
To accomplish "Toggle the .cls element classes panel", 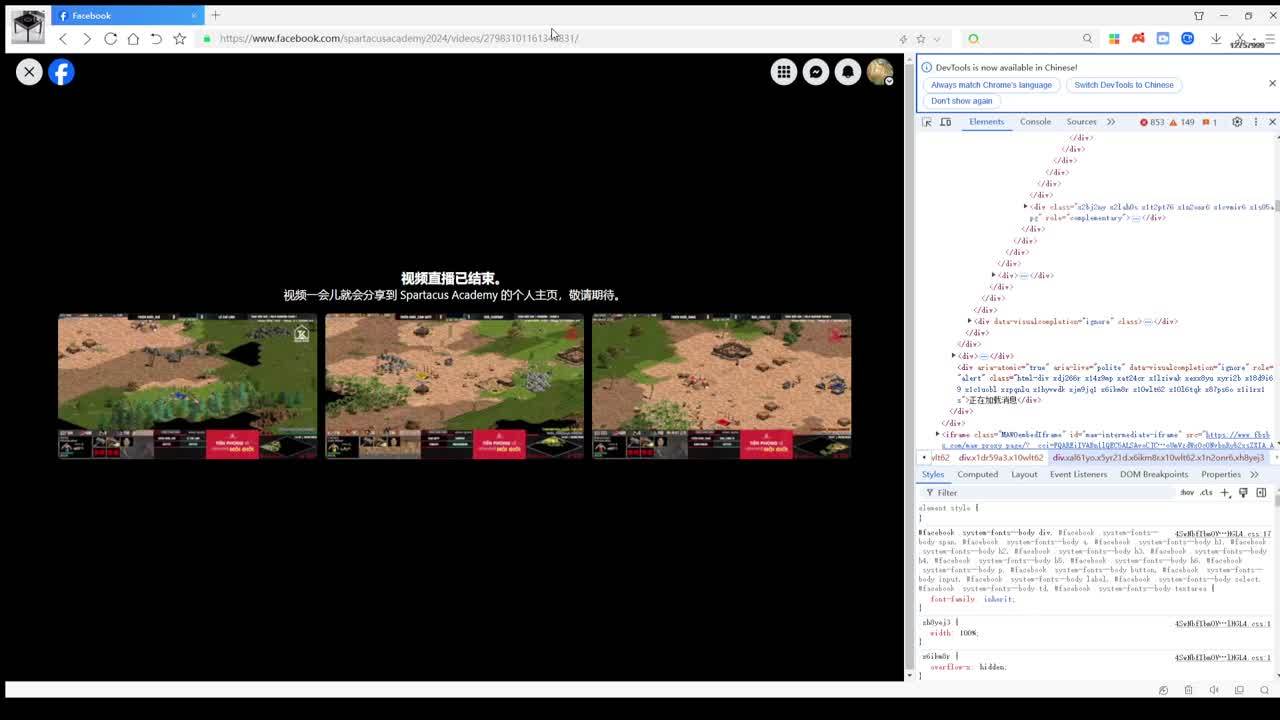I will click(1206, 493).
